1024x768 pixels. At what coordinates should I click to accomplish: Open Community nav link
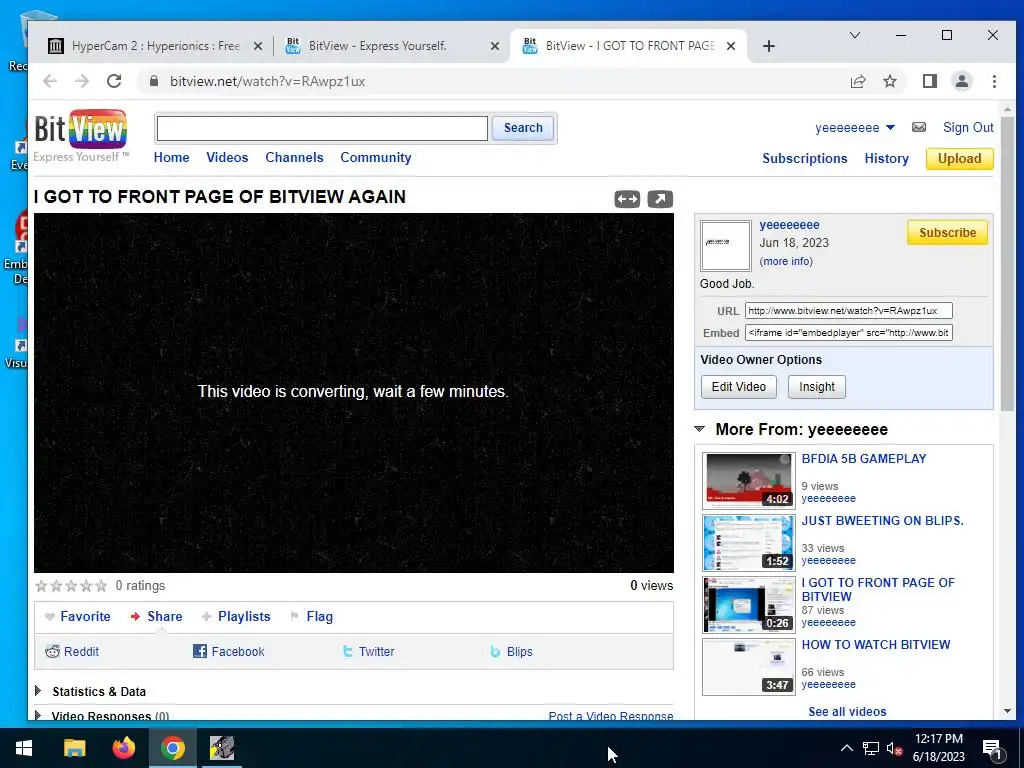pyautogui.click(x=376, y=157)
